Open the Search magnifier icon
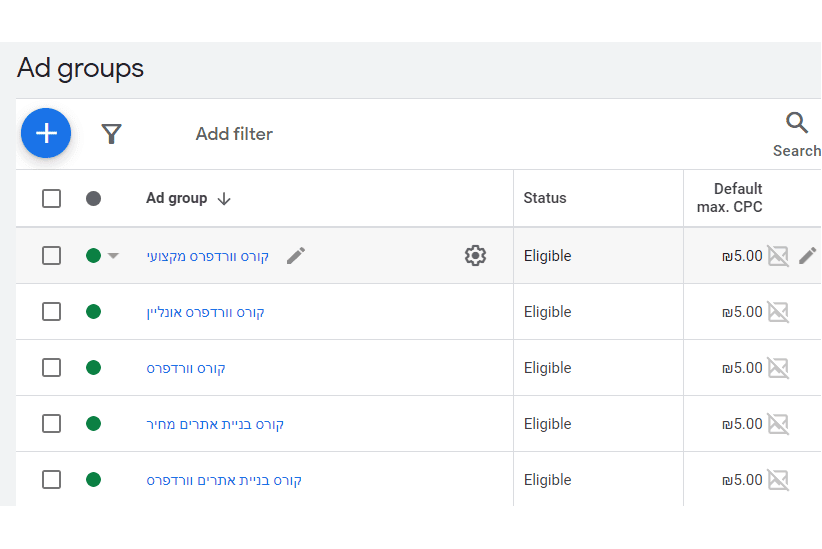 click(796, 123)
